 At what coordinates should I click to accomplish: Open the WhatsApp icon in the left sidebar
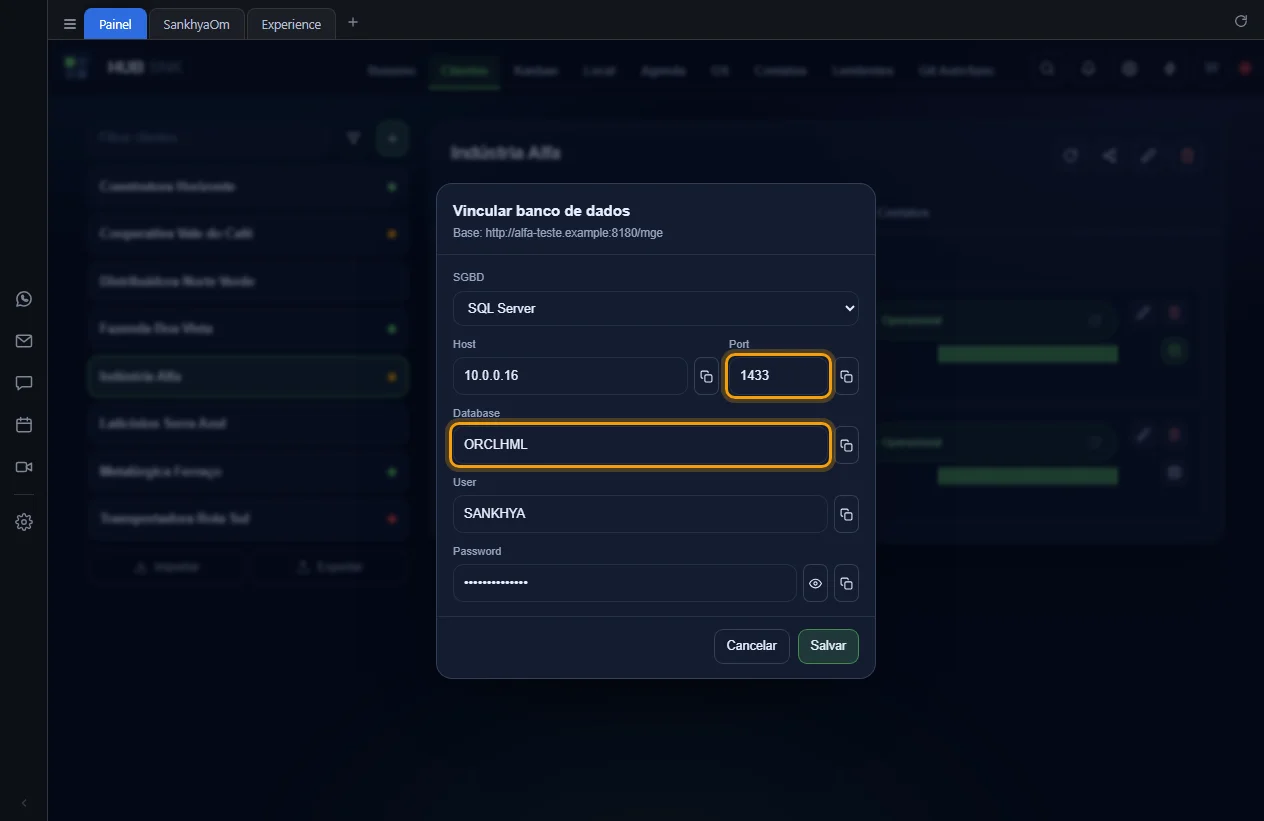click(x=24, y=299)
